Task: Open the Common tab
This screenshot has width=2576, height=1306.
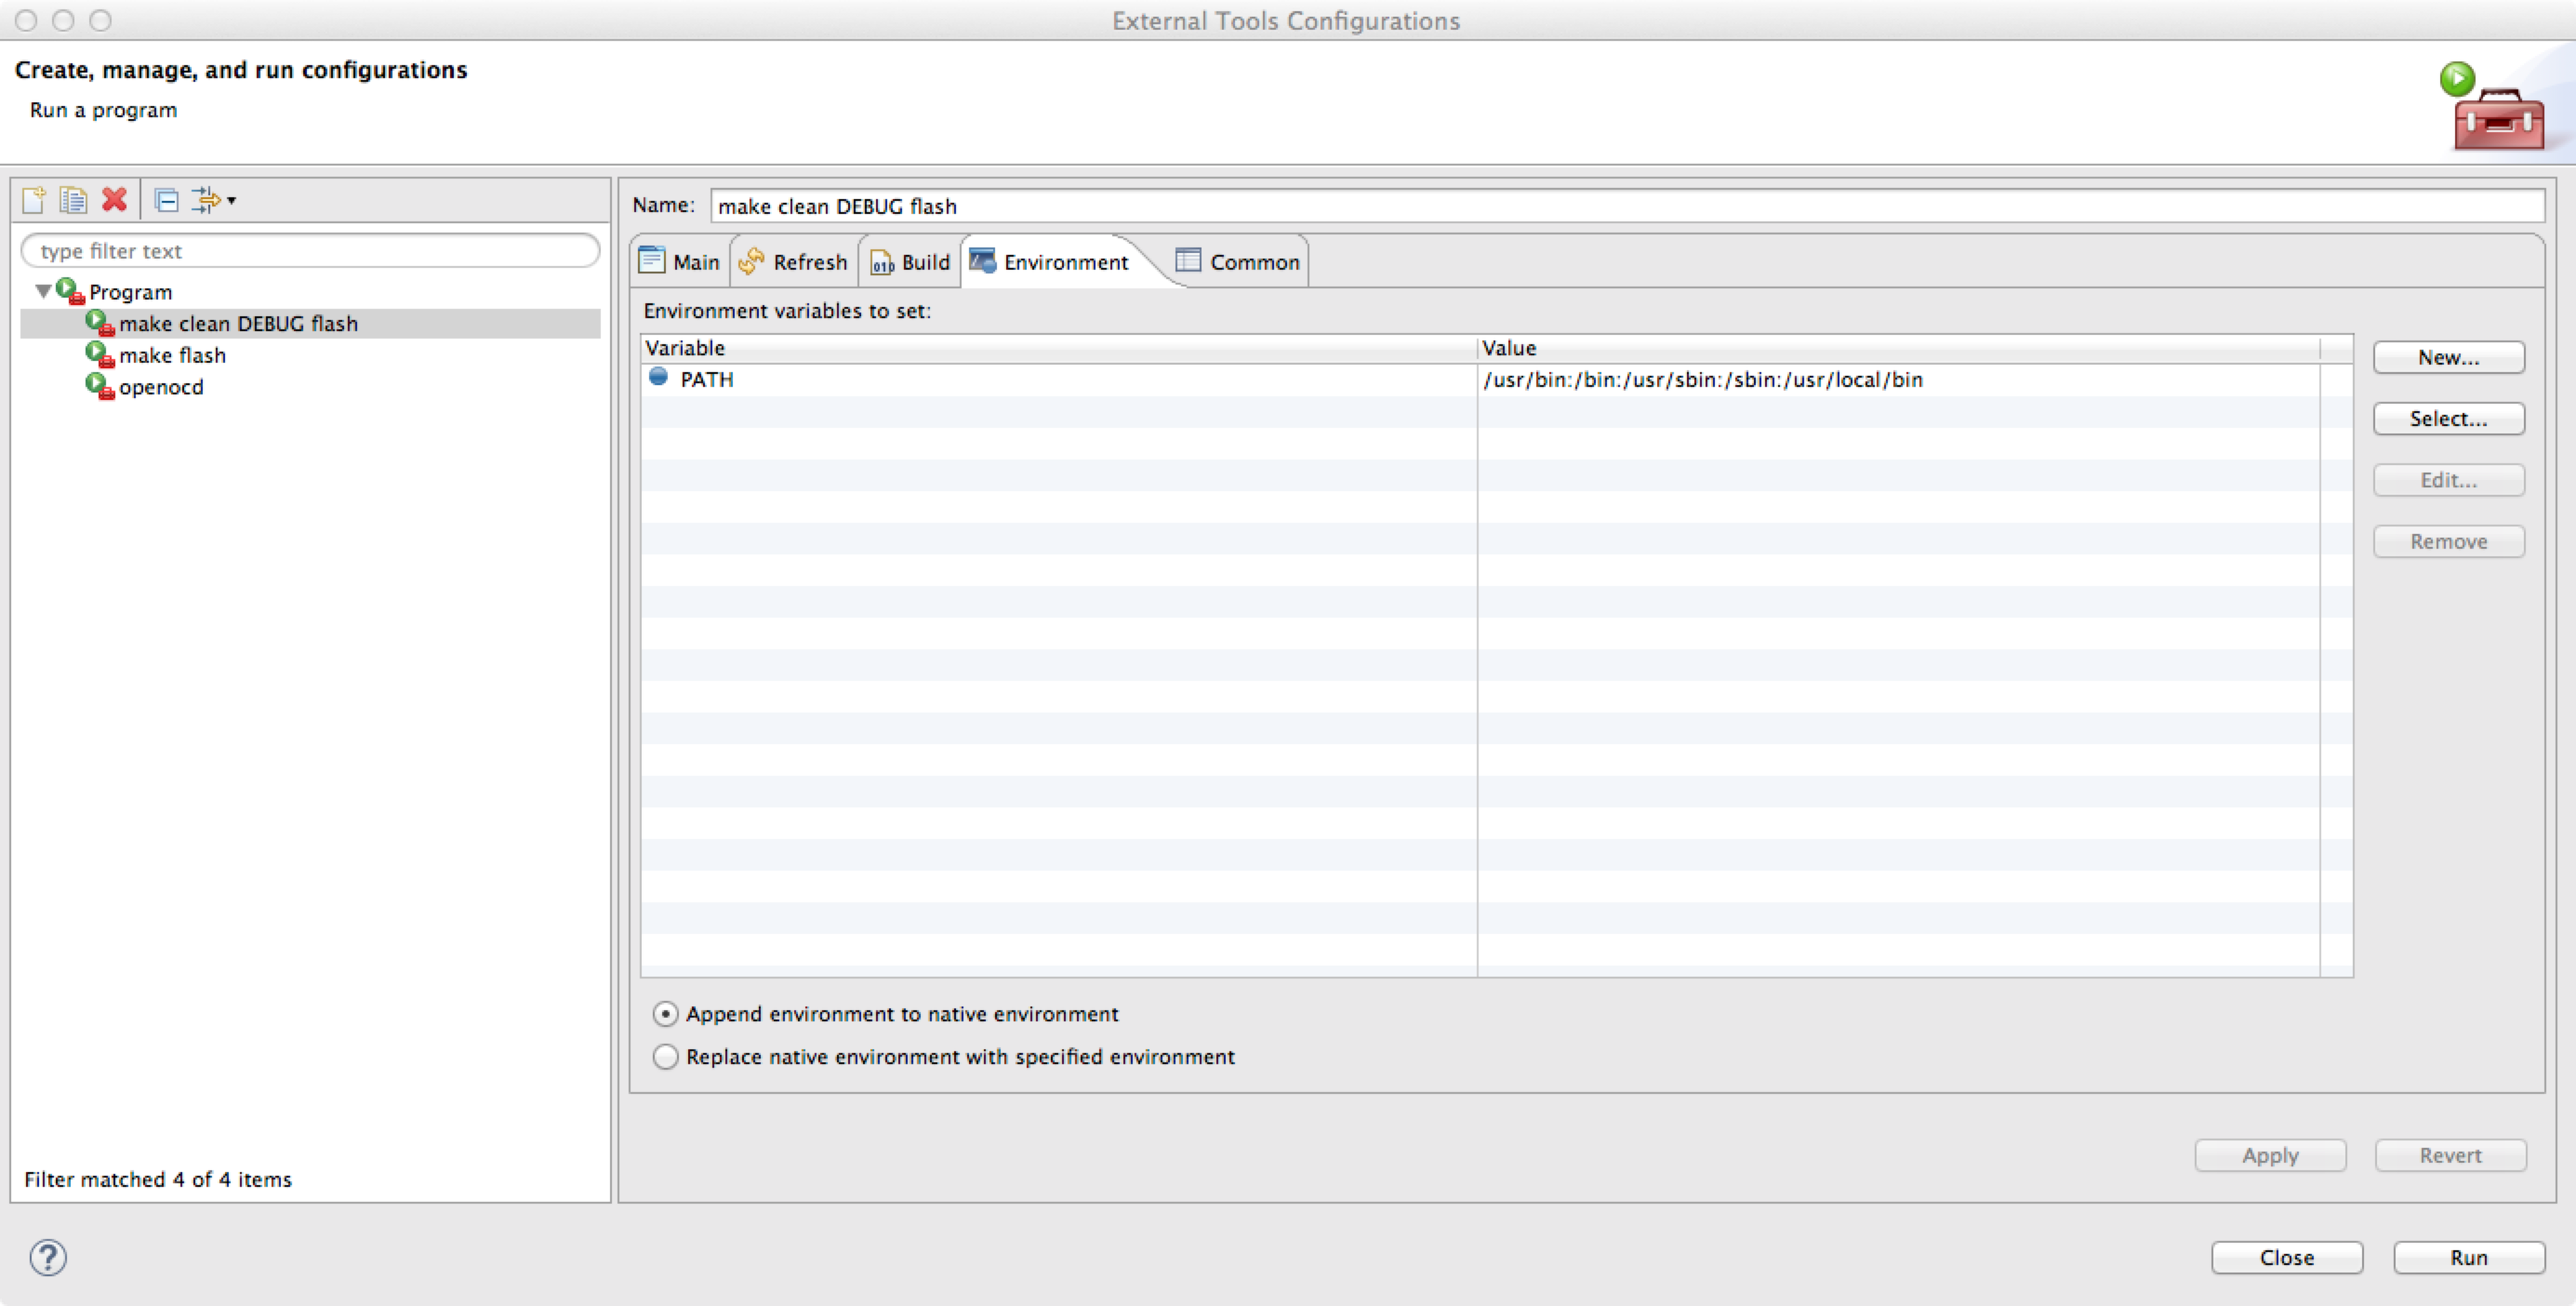Action: (1238, 262)
